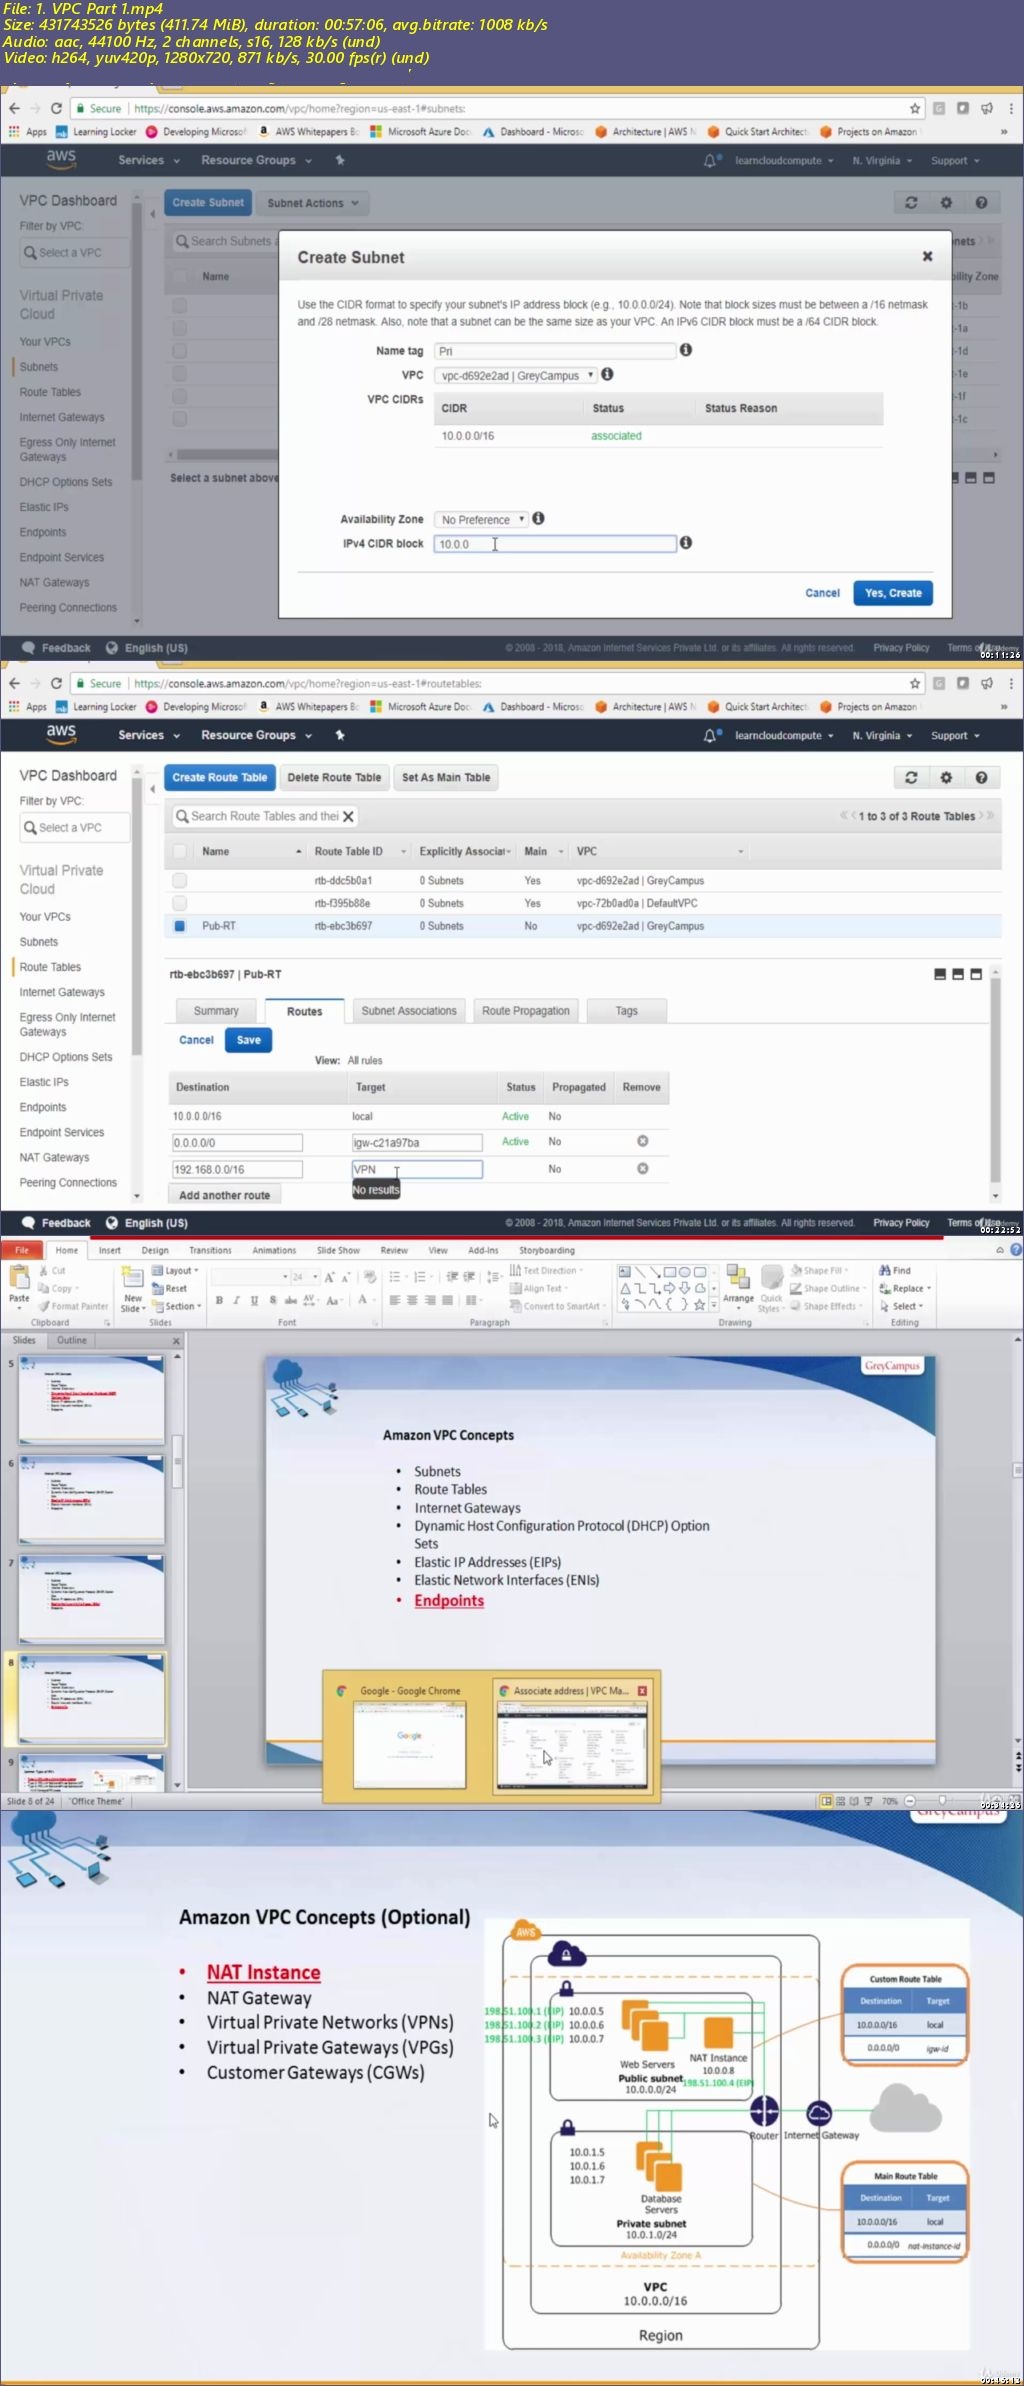Clear the Route Tables search box
The width and height of the screenshot is (1024, 2386).
point(348,816)
